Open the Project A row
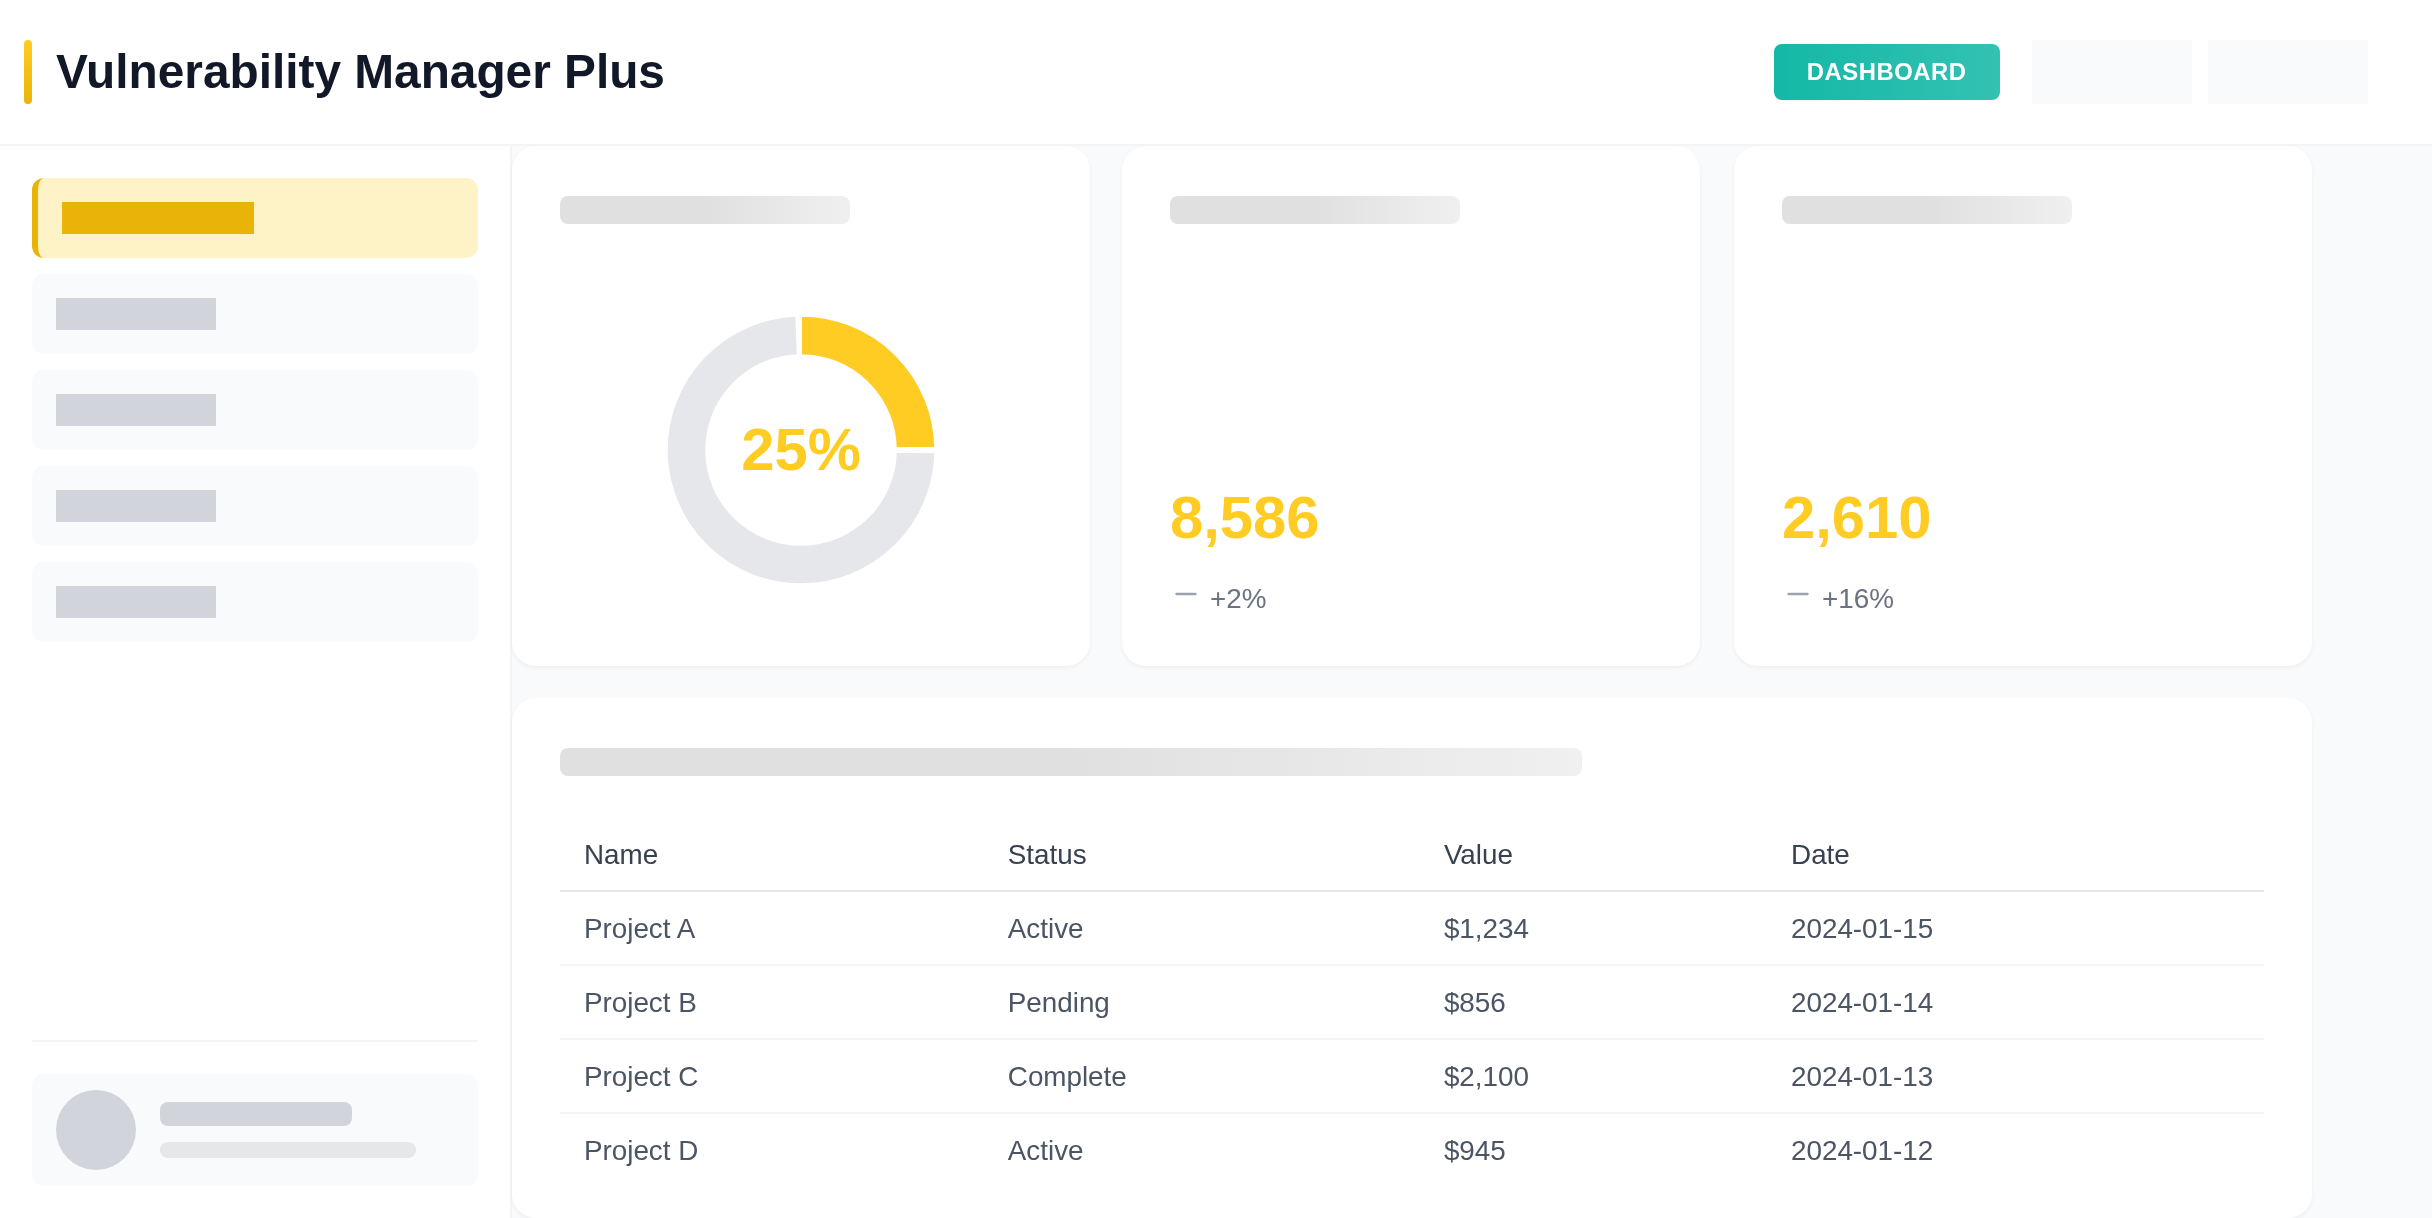Screen dimensions: 2432x1218 (x=639, y=929)
